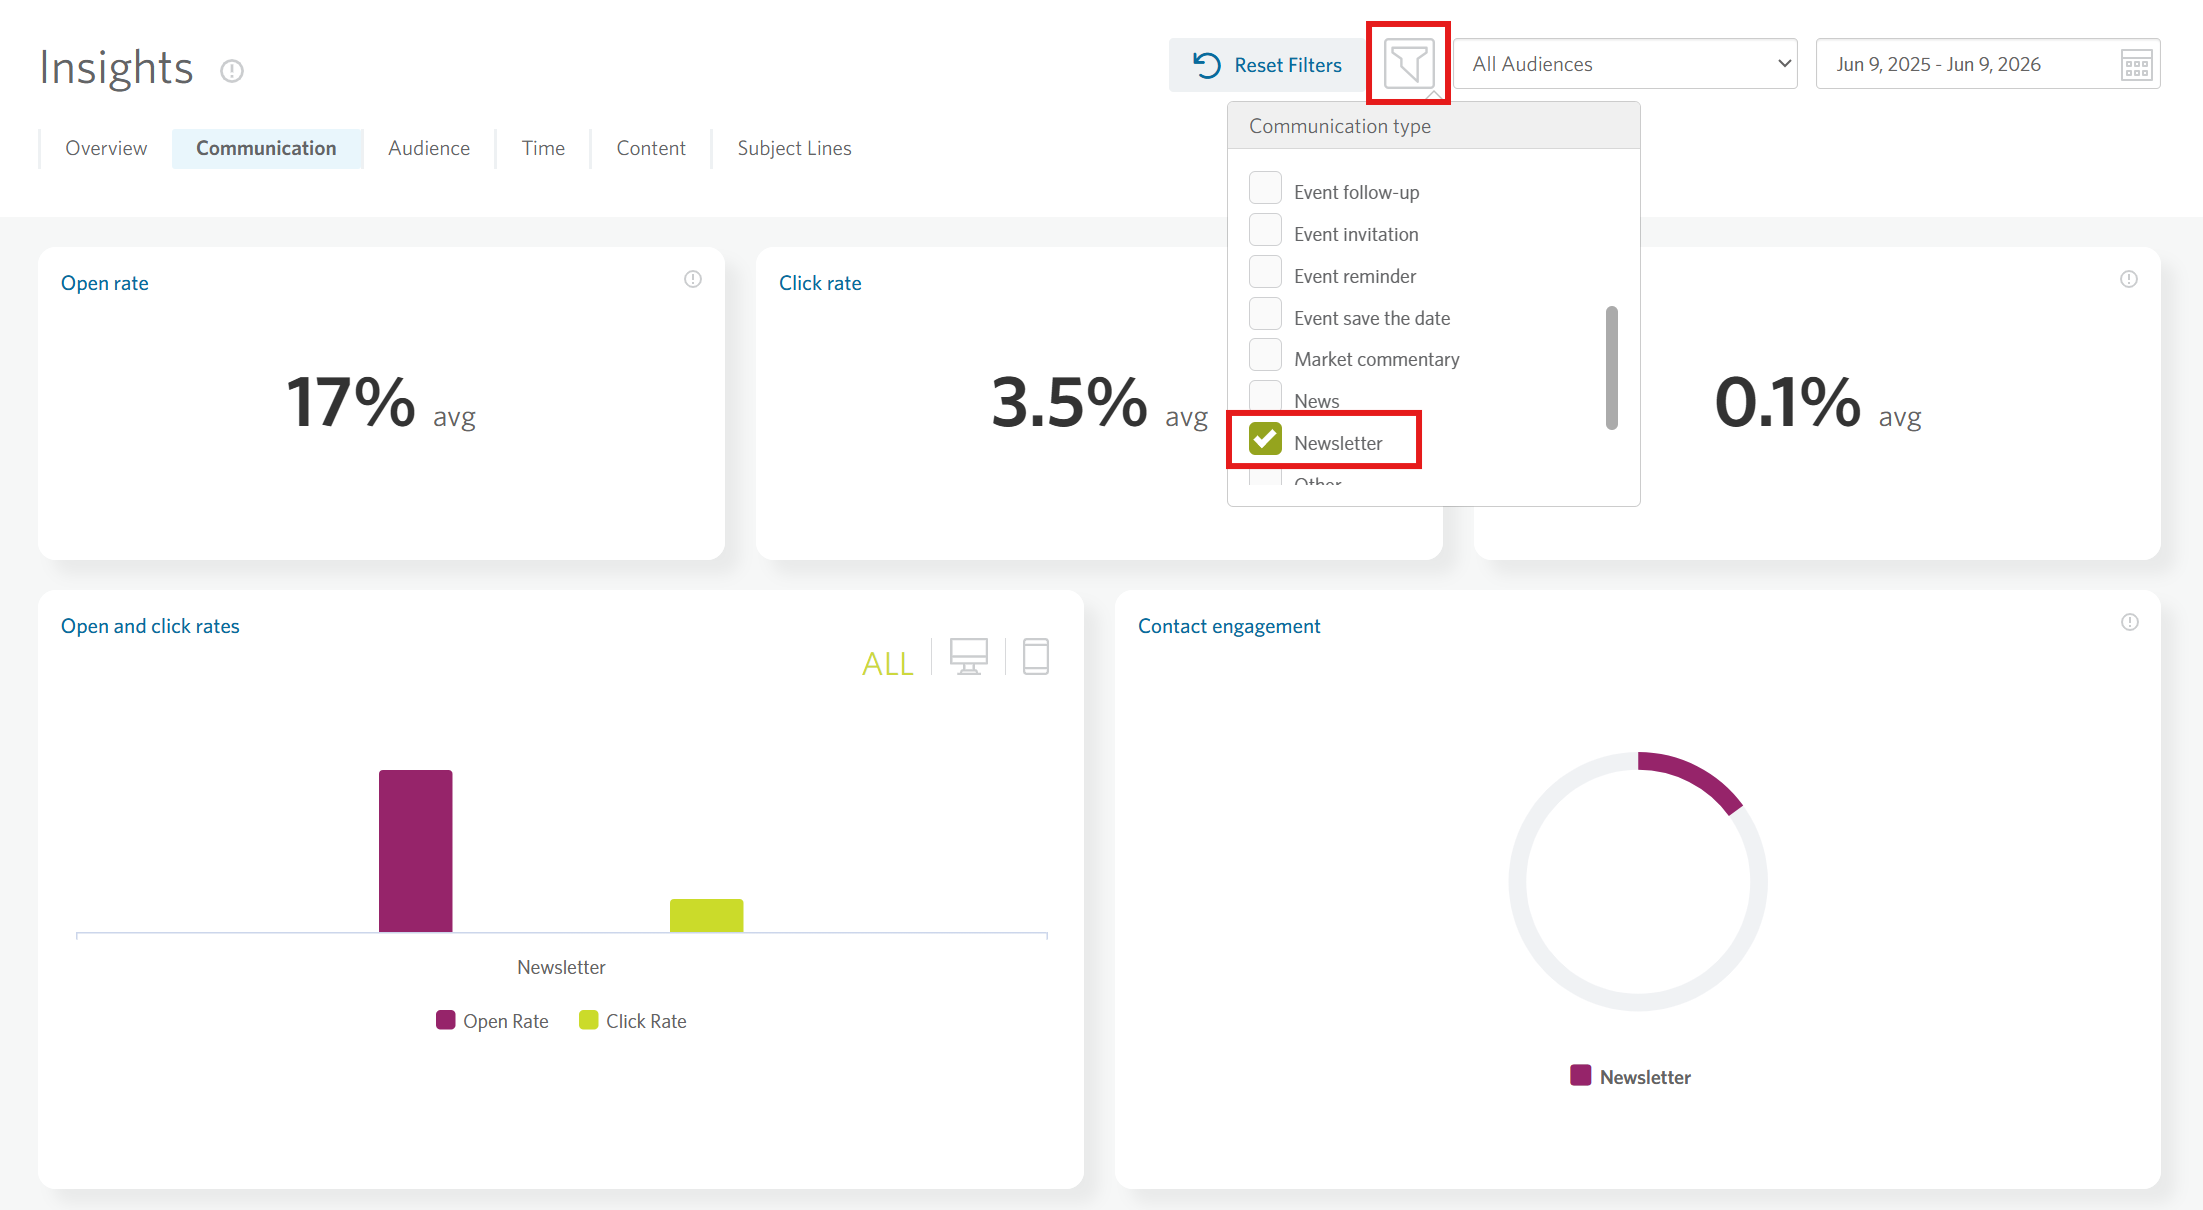
Task: Enable the Market commentary checkbox
Action: pyautogui.click(x=1265, y=355)
